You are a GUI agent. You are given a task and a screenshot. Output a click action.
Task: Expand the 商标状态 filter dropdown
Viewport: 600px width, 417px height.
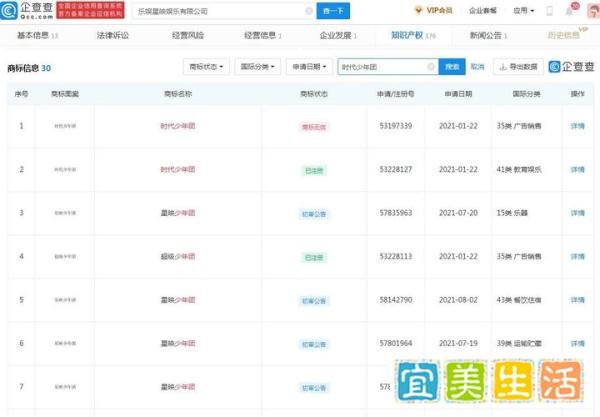coord(206,67)
